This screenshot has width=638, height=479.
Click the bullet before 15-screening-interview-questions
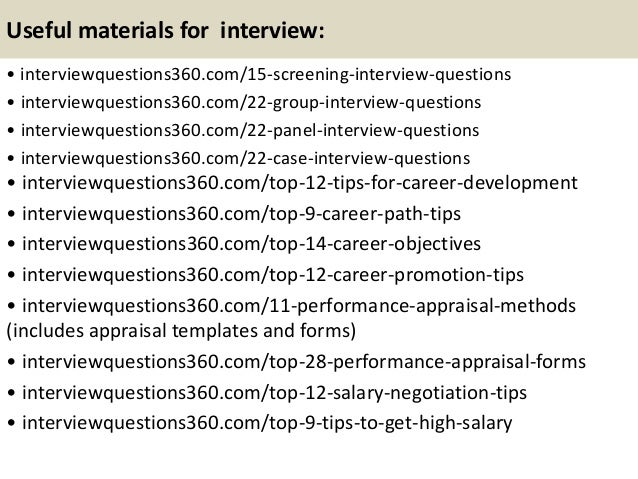pos(10,74)
